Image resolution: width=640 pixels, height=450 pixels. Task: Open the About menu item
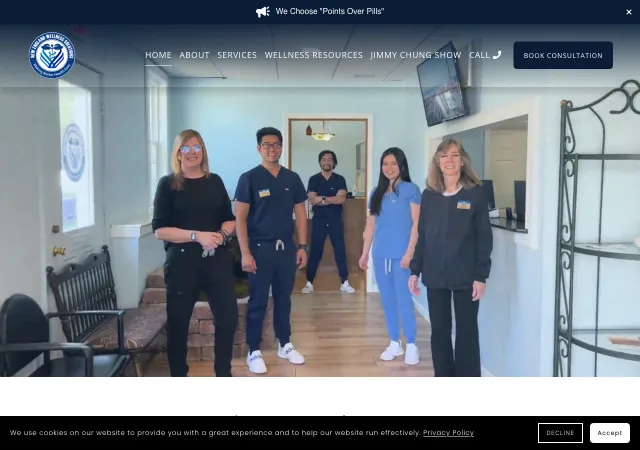click(194, 55)
